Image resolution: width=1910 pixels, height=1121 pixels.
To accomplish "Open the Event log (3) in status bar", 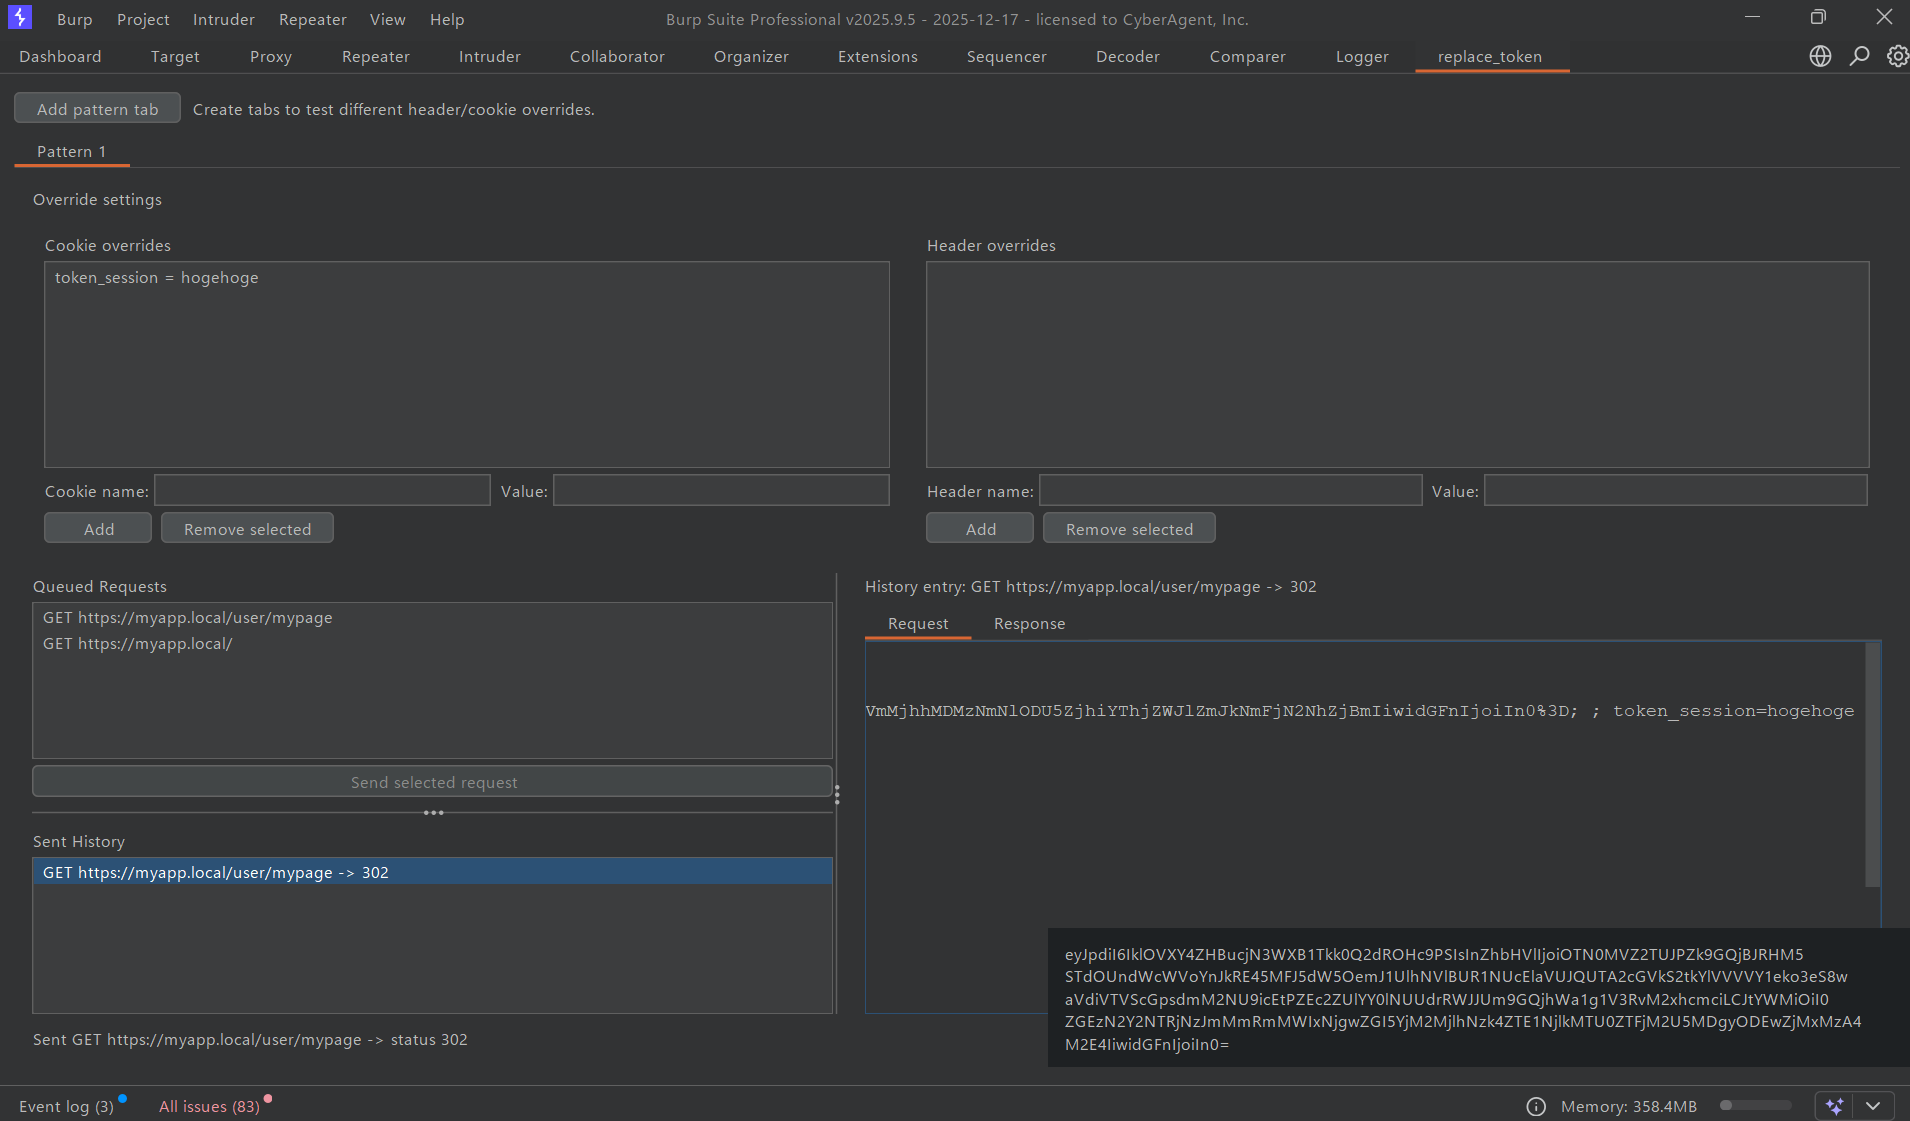I will [66, 1106].
